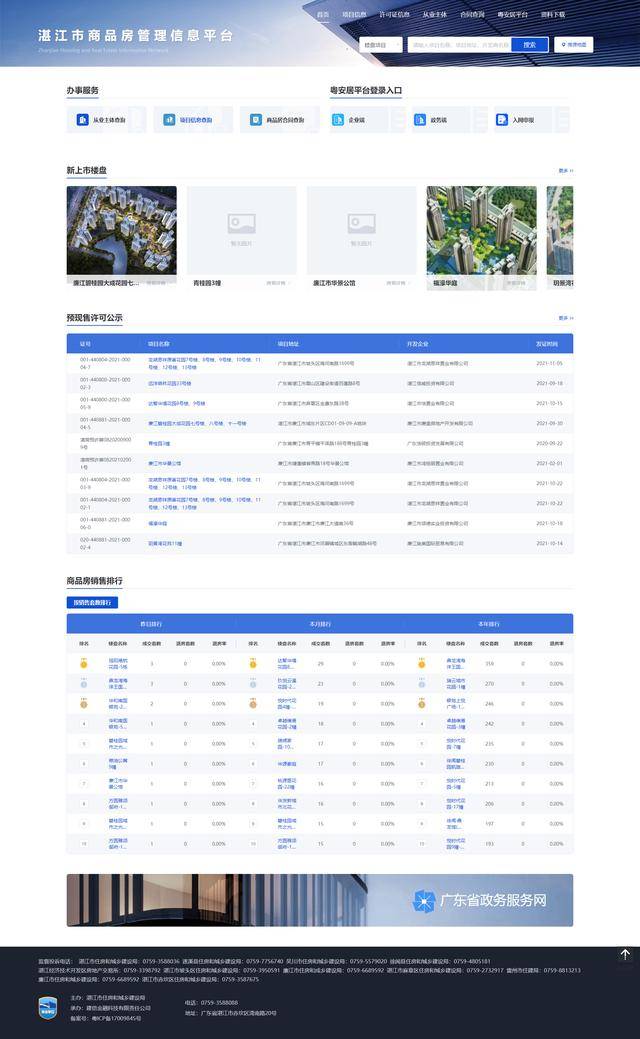Image resolution: width=640 pixels, height=1039 pixels.
Task: Click the back-to-top arrow icon
Action: (625, 954)
